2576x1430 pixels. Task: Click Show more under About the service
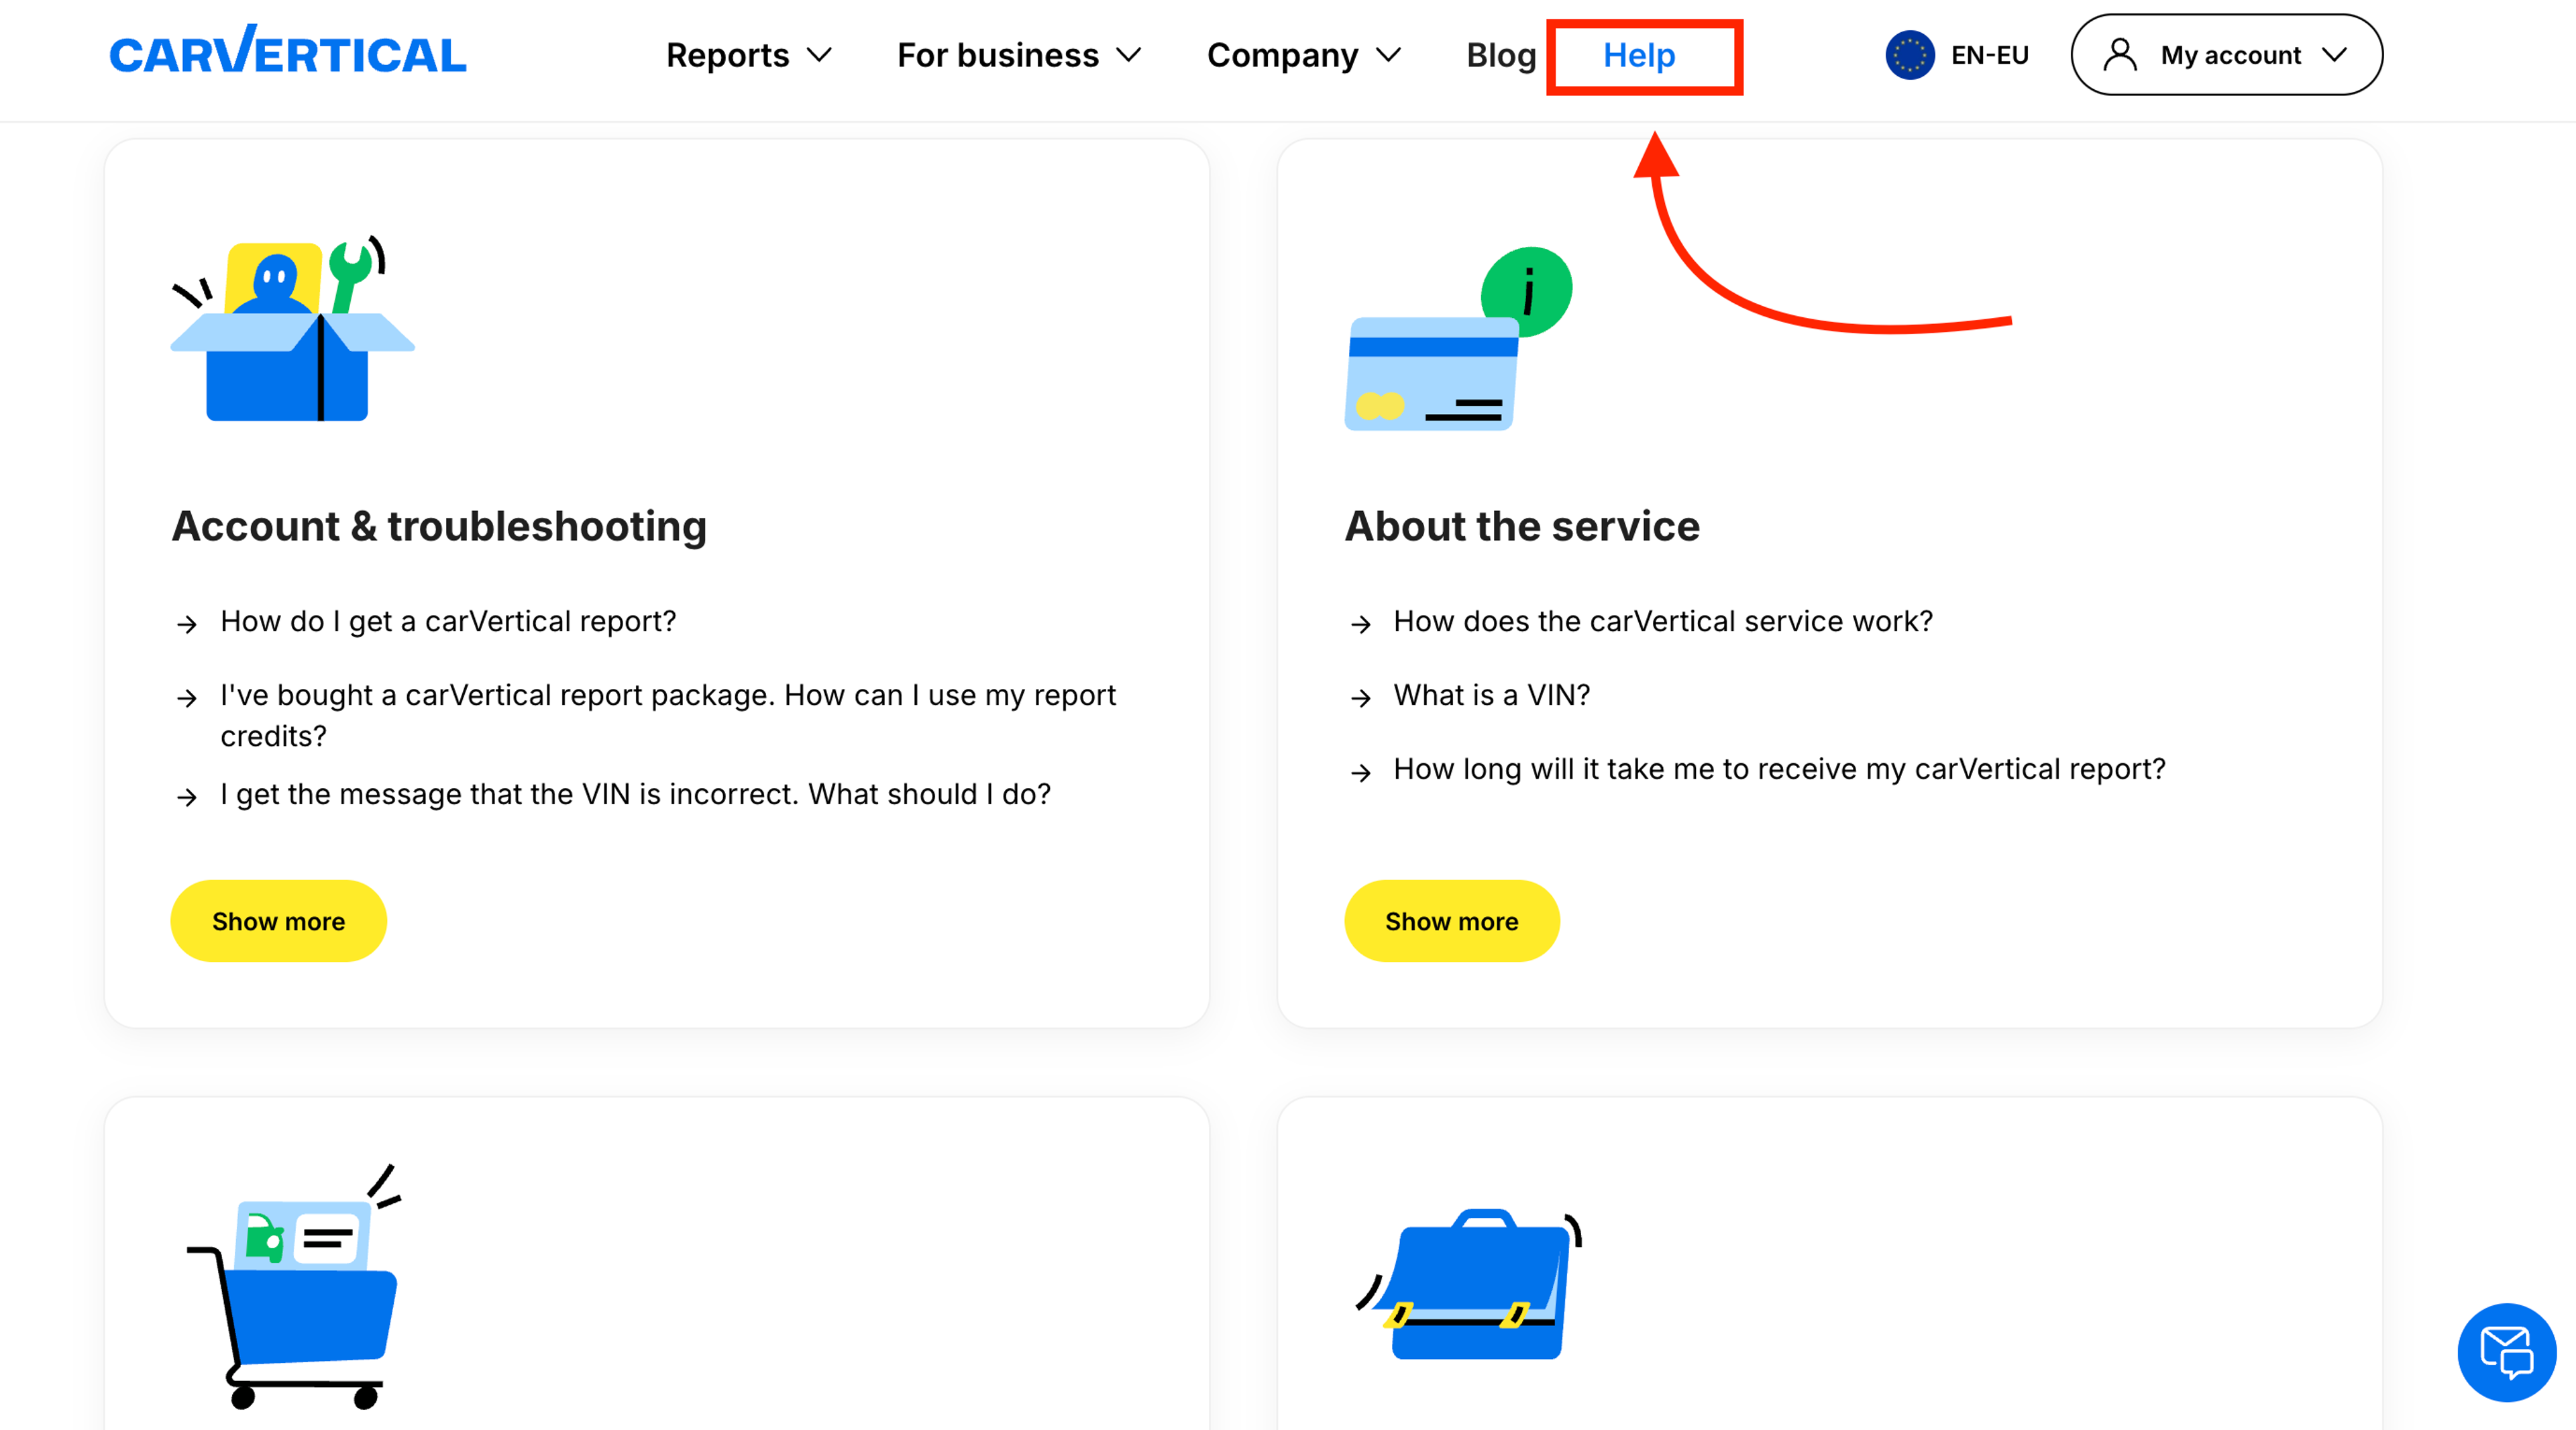tap(1451, 921)
